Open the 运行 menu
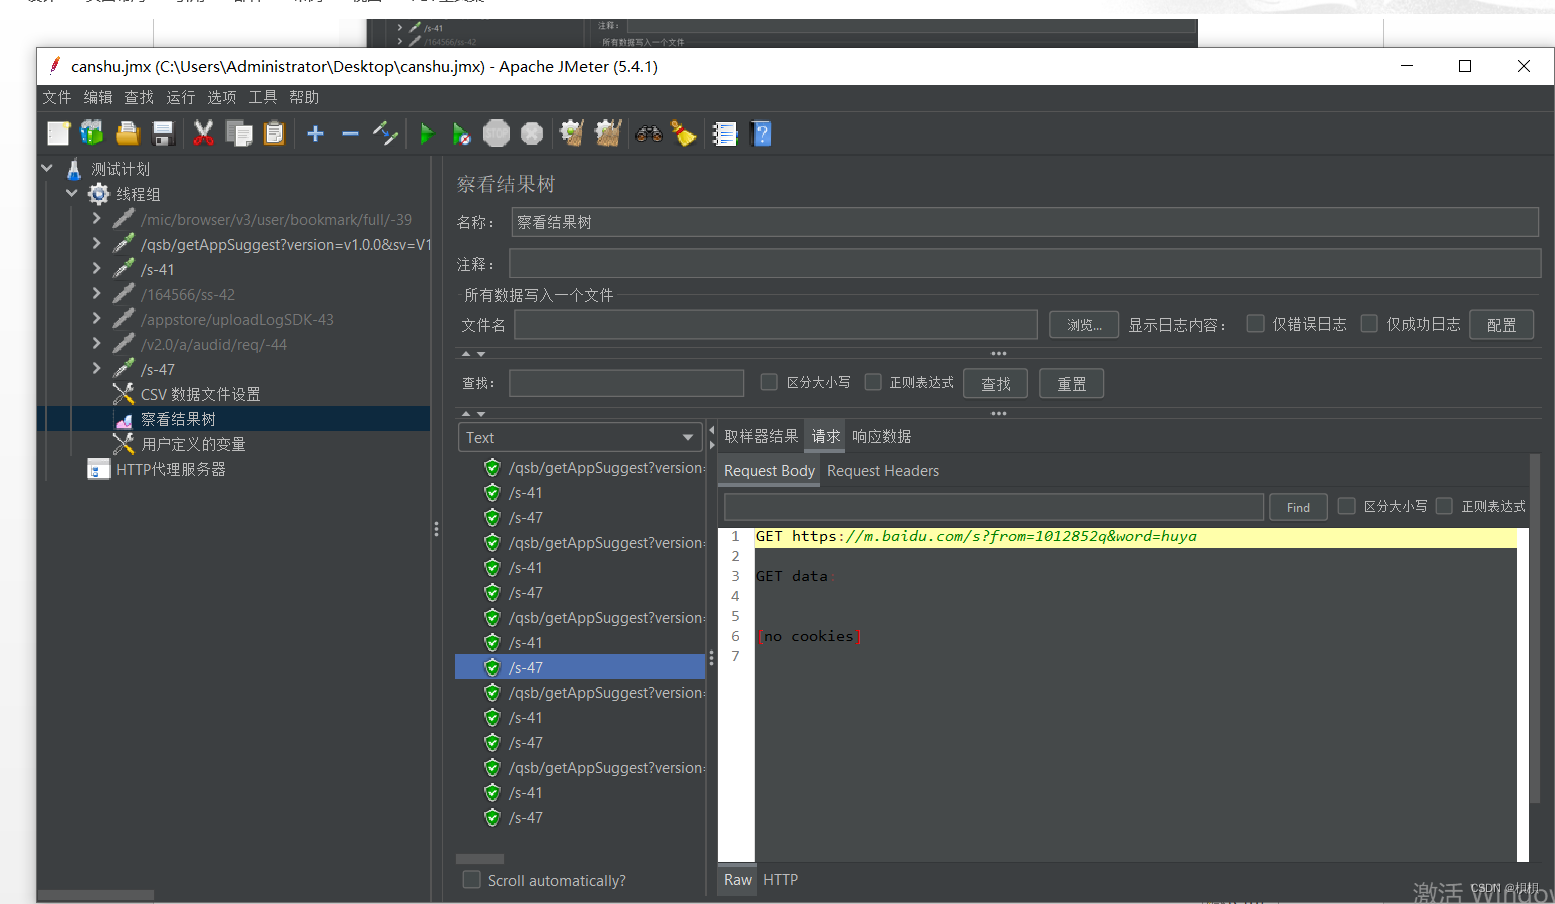This screenshot has height=904, width=1555. click(x=180, y=97)
